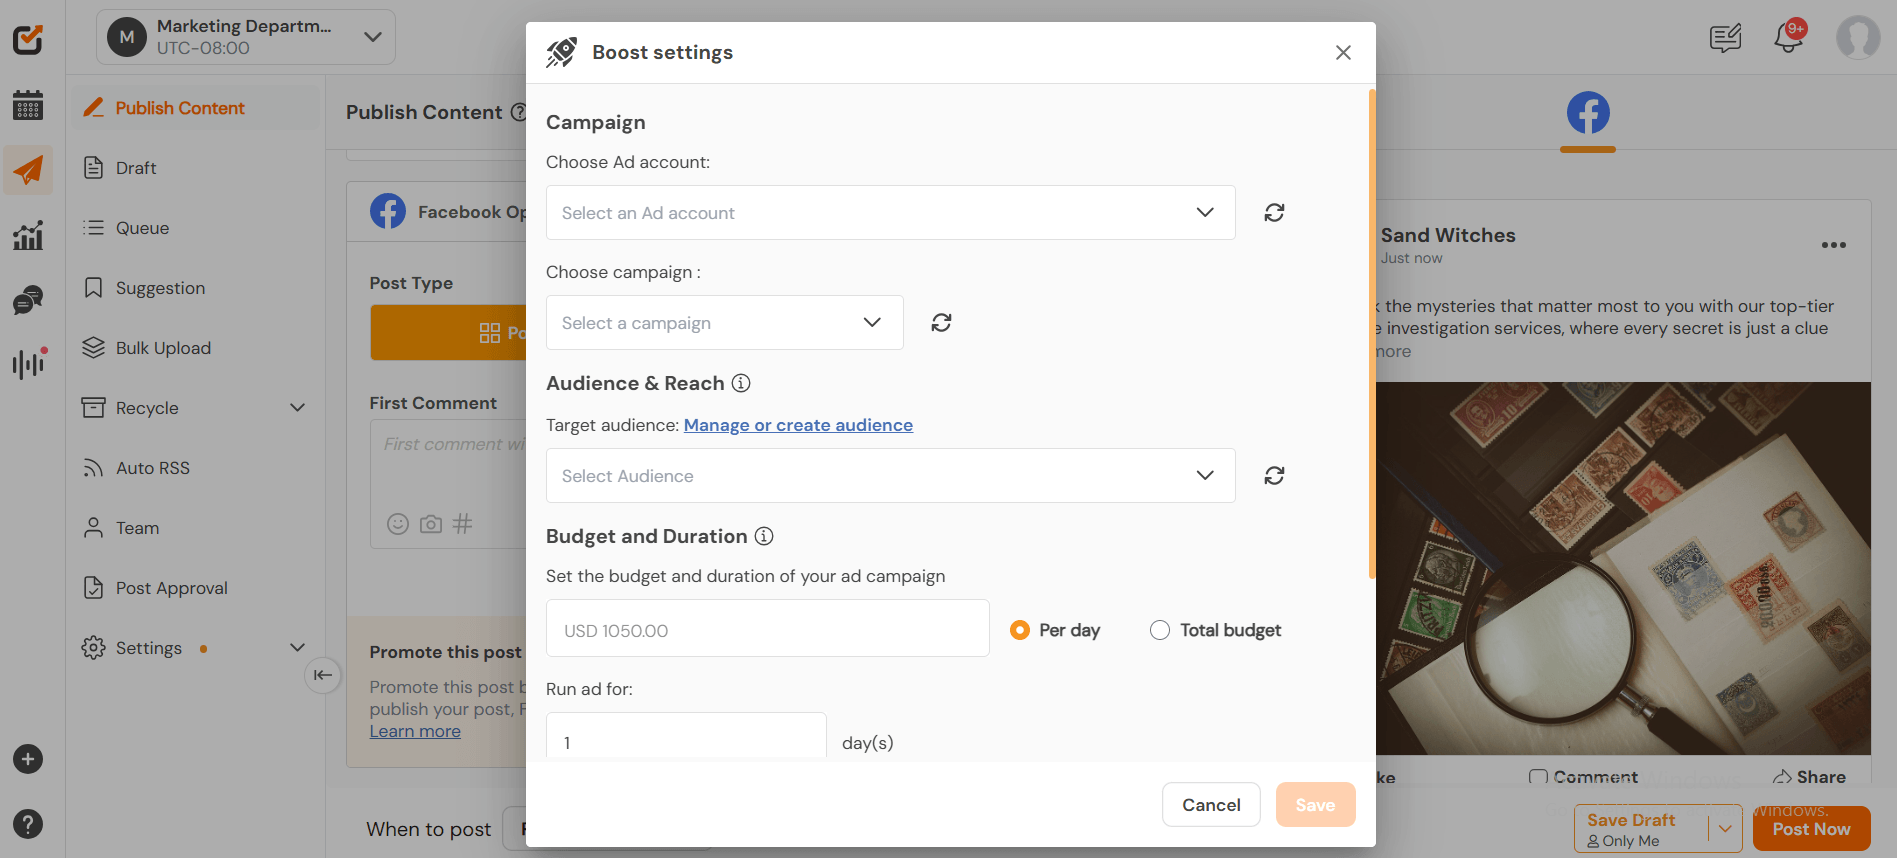Image resolution: width=1897 pixels, height=858 pixels.
Task: Click the Post Now button
Action: pyautogui.click(x=1811, y=828)
